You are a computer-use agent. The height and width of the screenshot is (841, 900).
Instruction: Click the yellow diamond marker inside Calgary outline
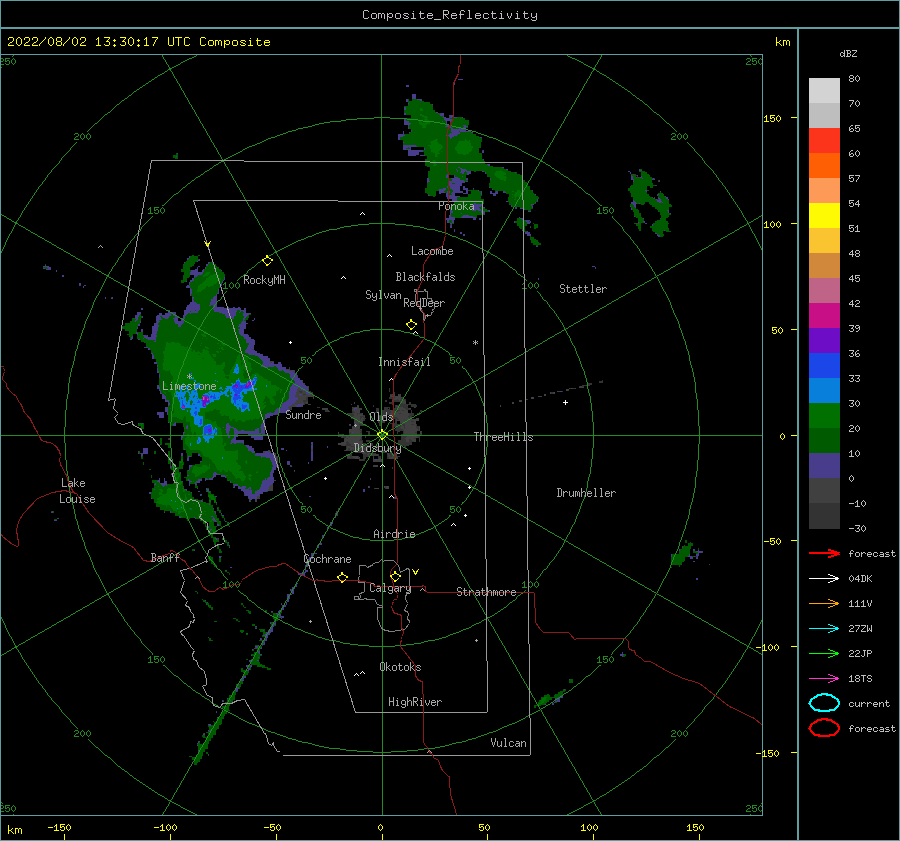[x=395, y=576]
